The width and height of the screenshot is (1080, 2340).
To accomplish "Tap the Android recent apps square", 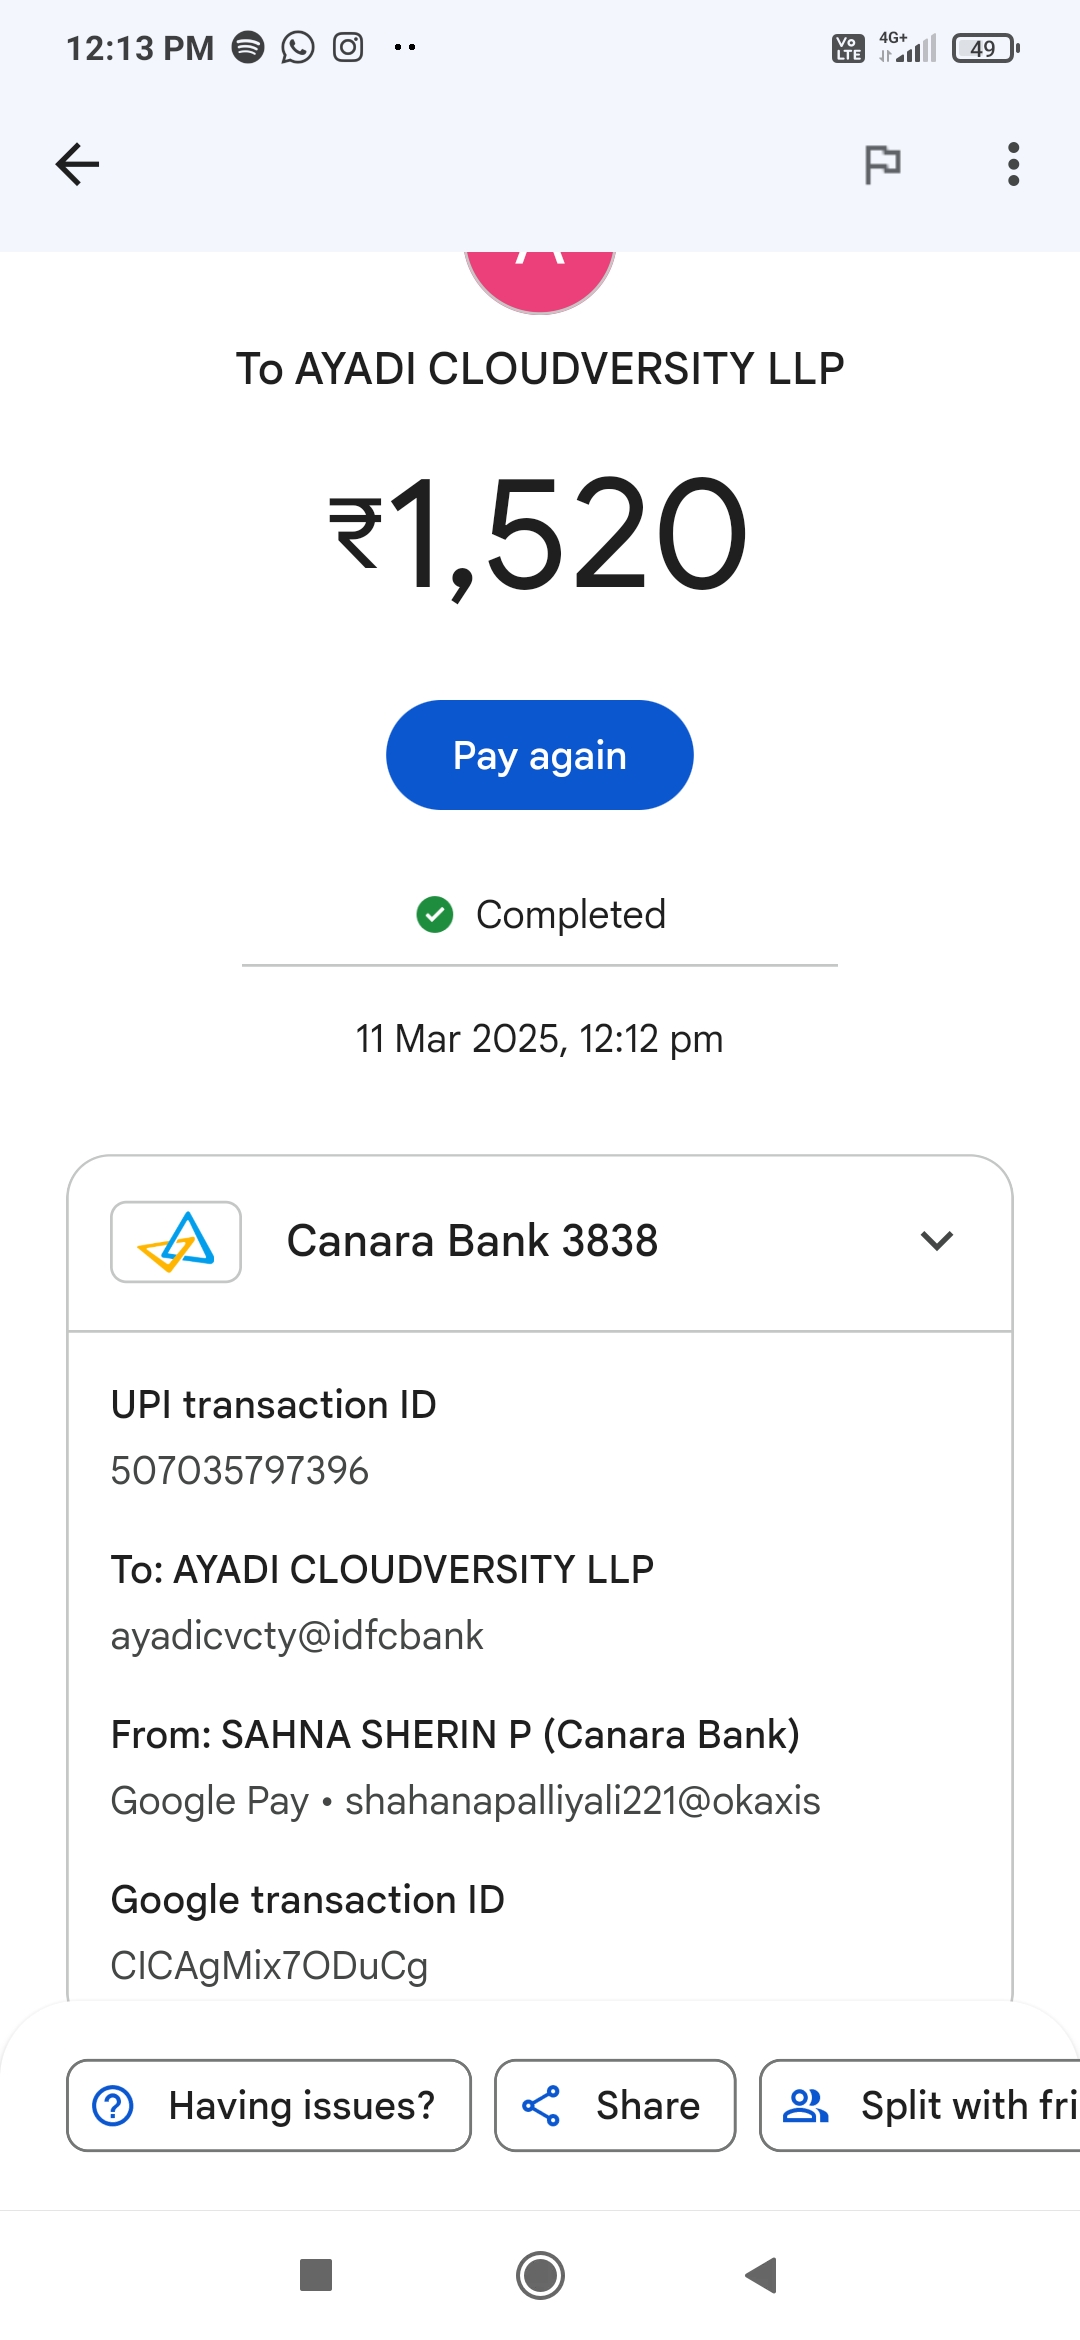I will [316, 2275].
